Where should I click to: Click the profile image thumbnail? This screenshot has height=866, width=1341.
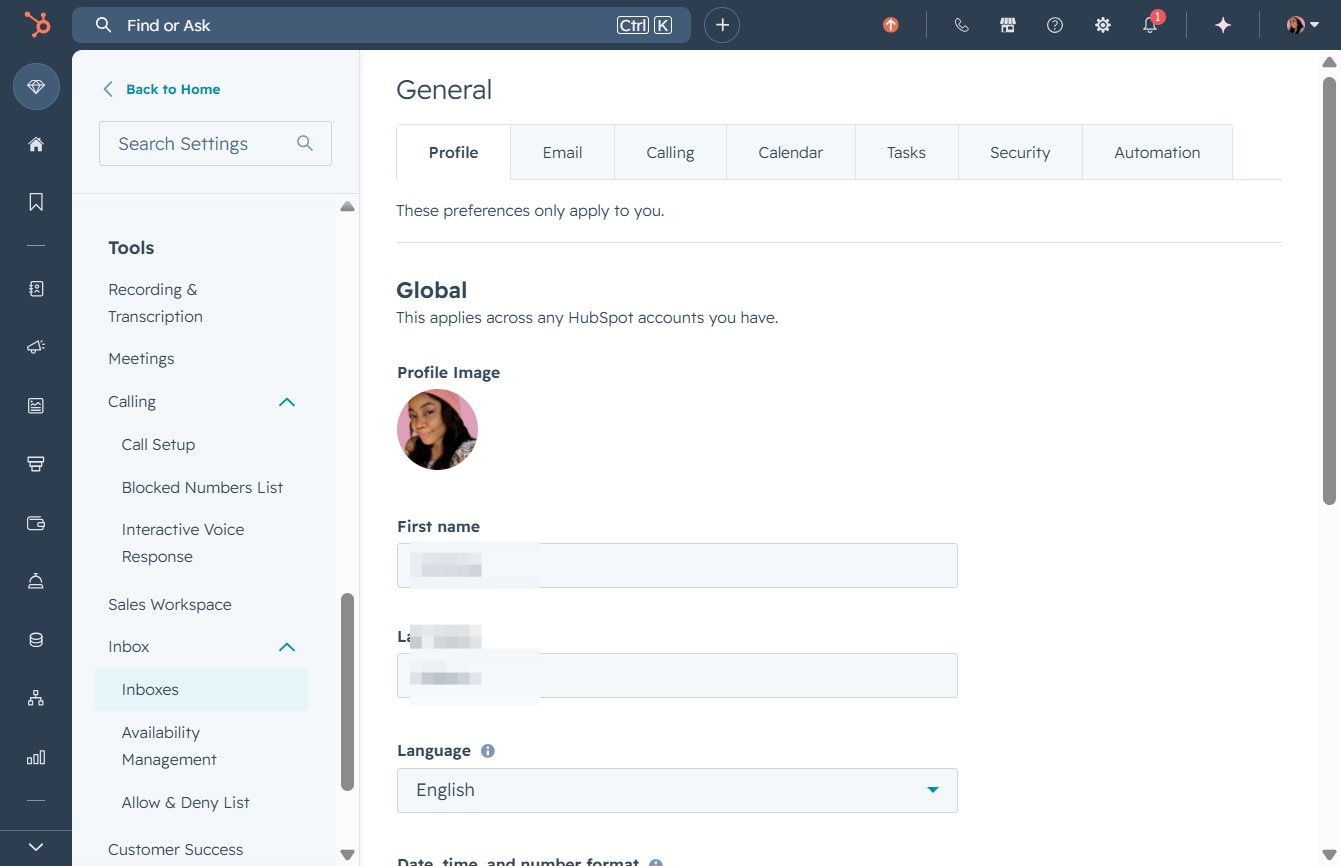click(437, 430)
